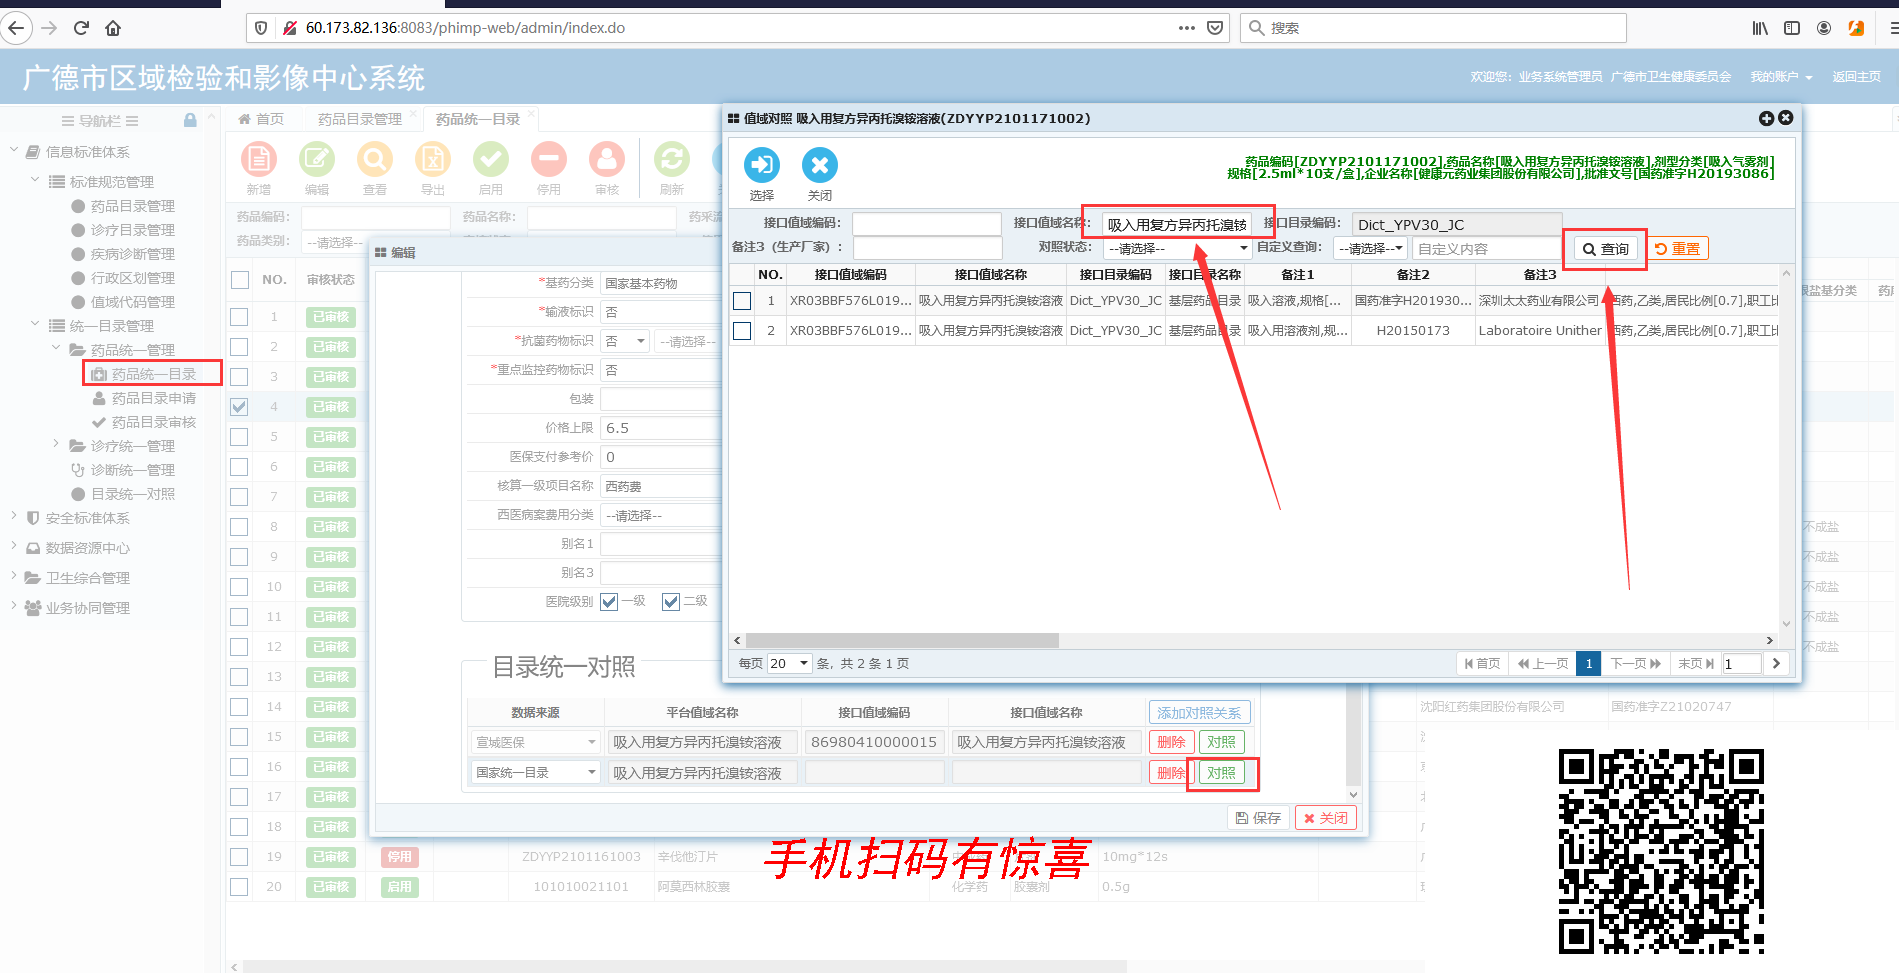Open the 国家统一目录 data source dropdown
The width and height of the screenshot is (1899, 973).
point(535,773)
